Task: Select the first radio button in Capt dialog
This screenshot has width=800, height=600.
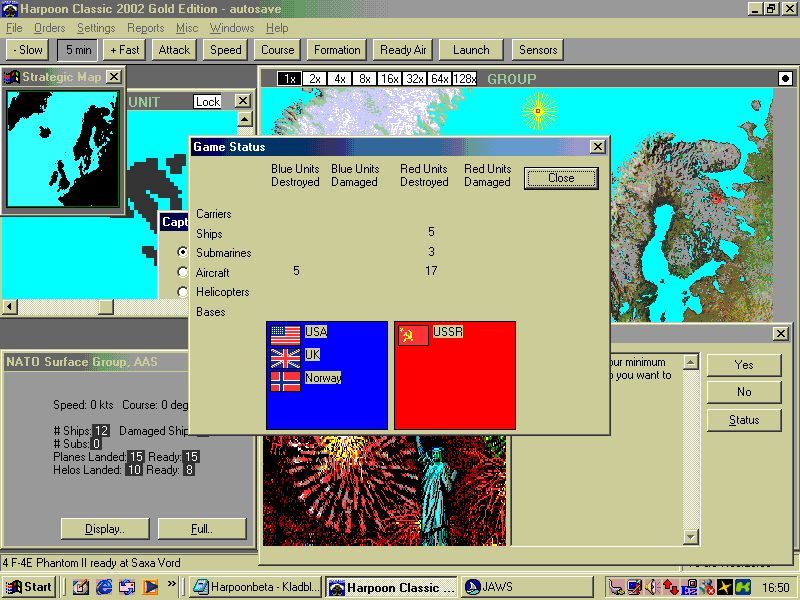Action: click(183, 252)
